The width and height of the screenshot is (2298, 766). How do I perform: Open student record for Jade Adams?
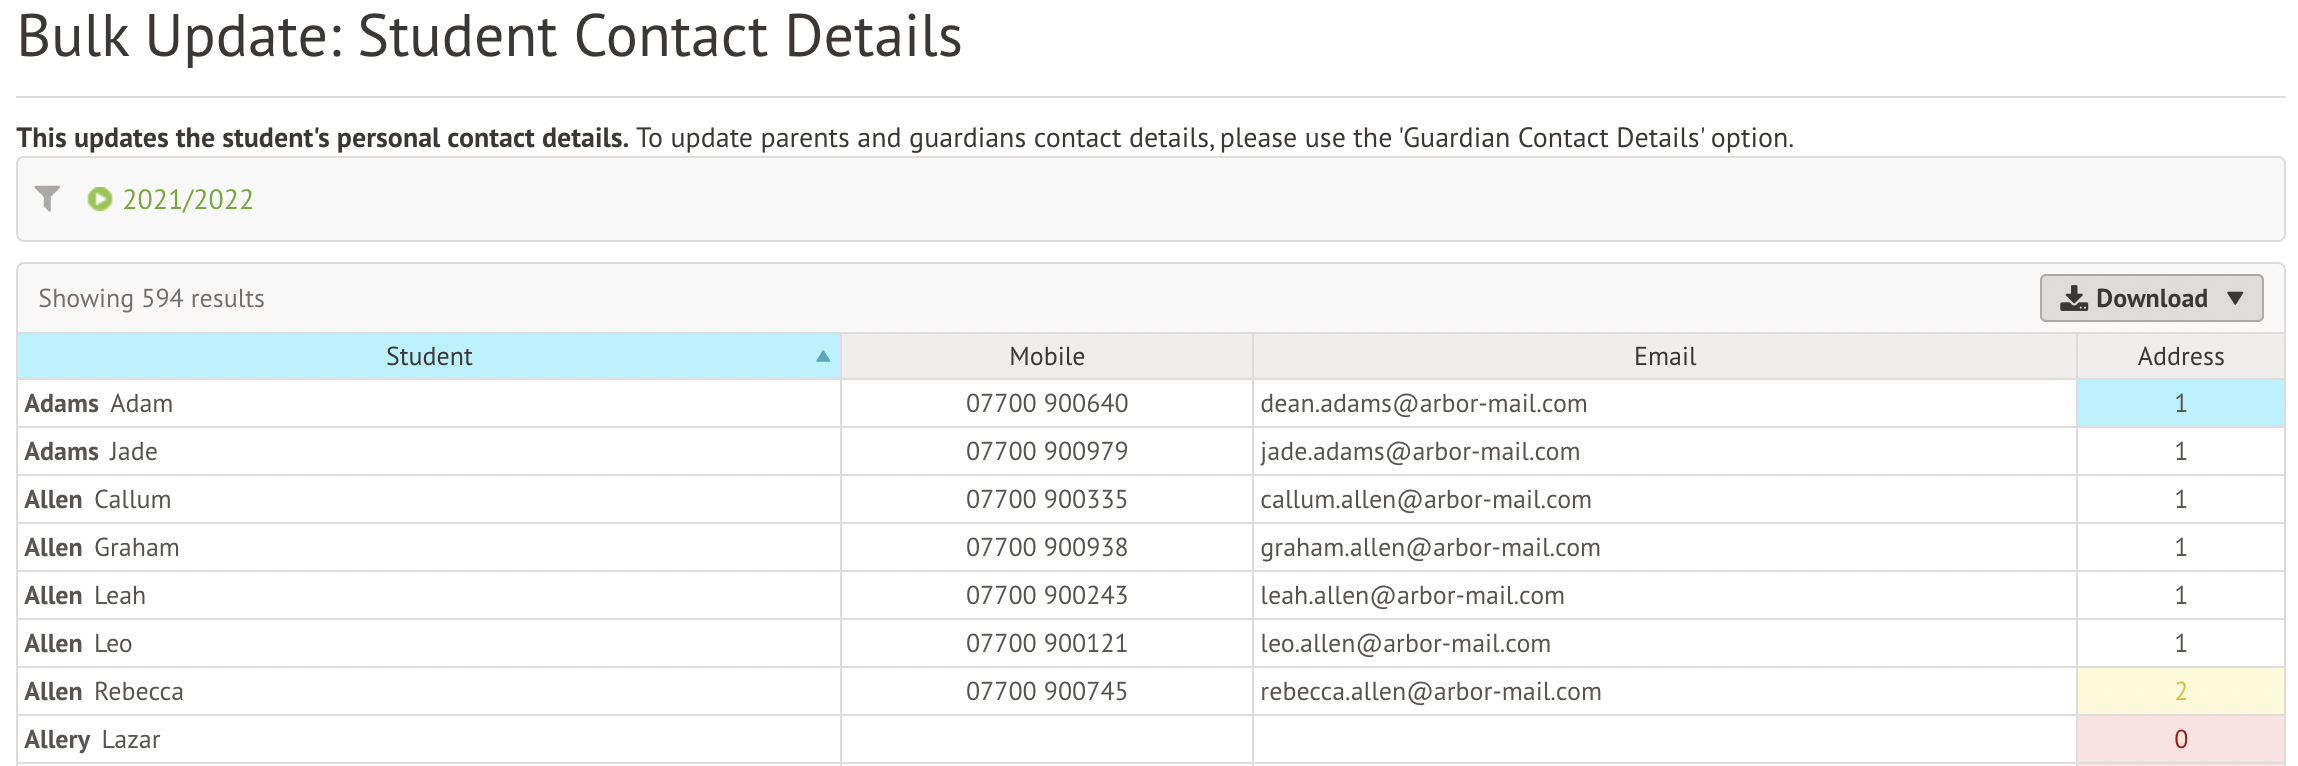(x=90, y=451)
